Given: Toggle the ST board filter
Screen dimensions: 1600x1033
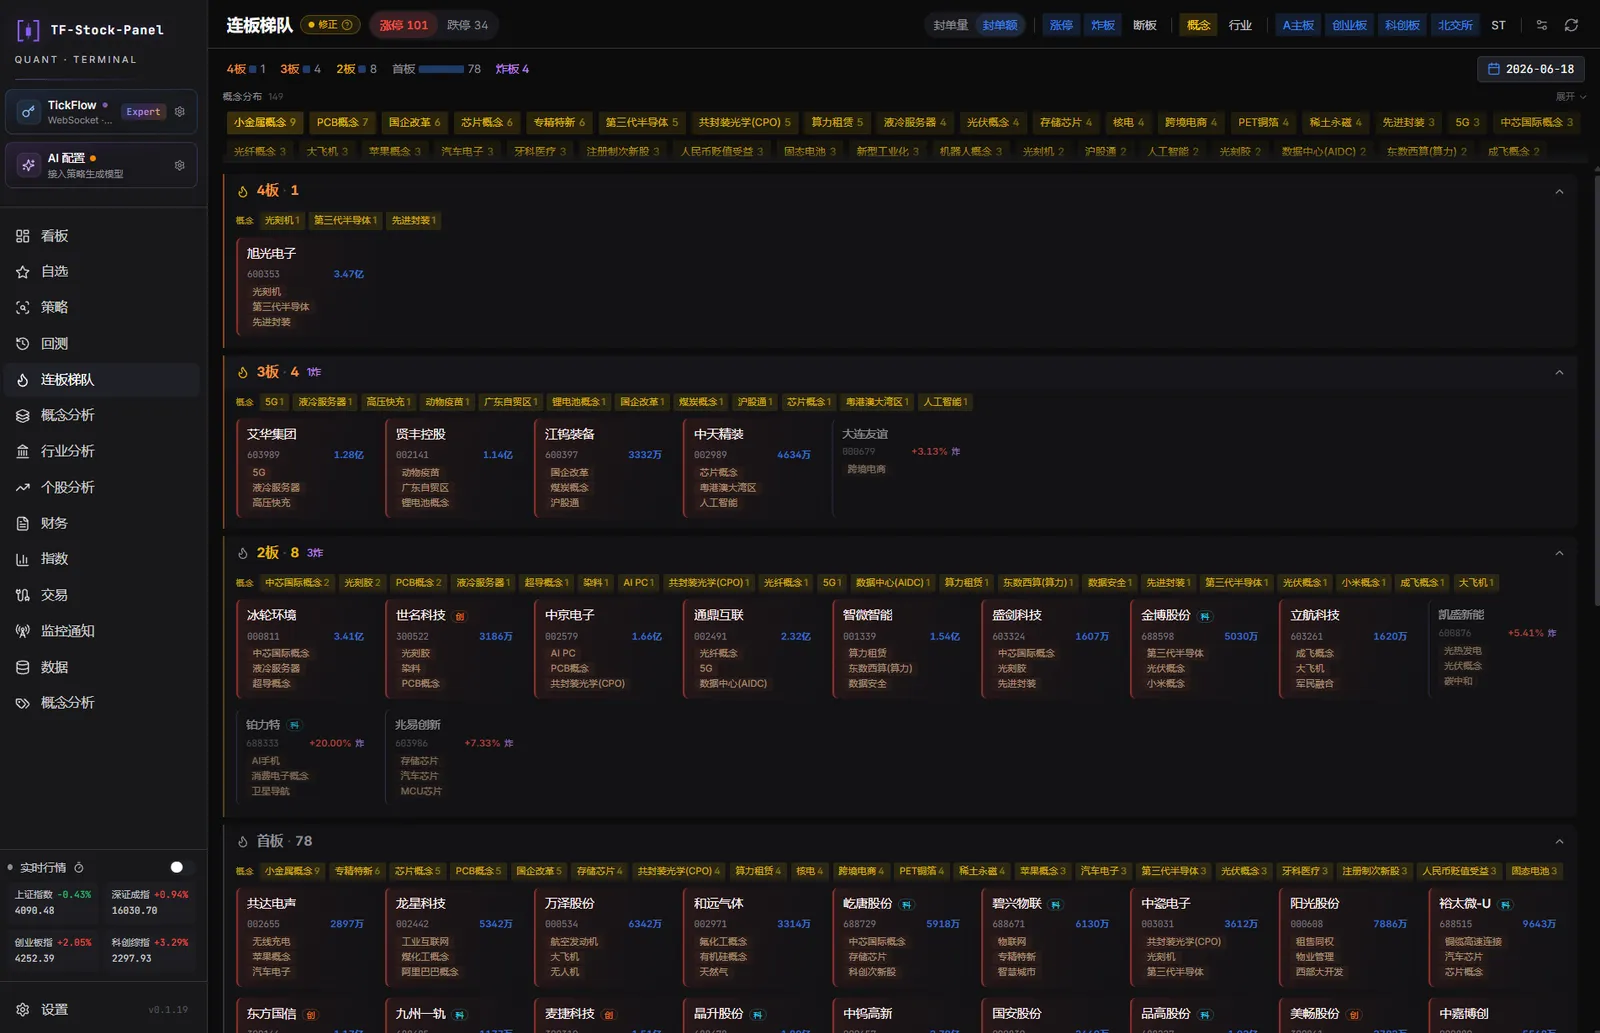Looking at the screenshot, I should (1498, 25).
